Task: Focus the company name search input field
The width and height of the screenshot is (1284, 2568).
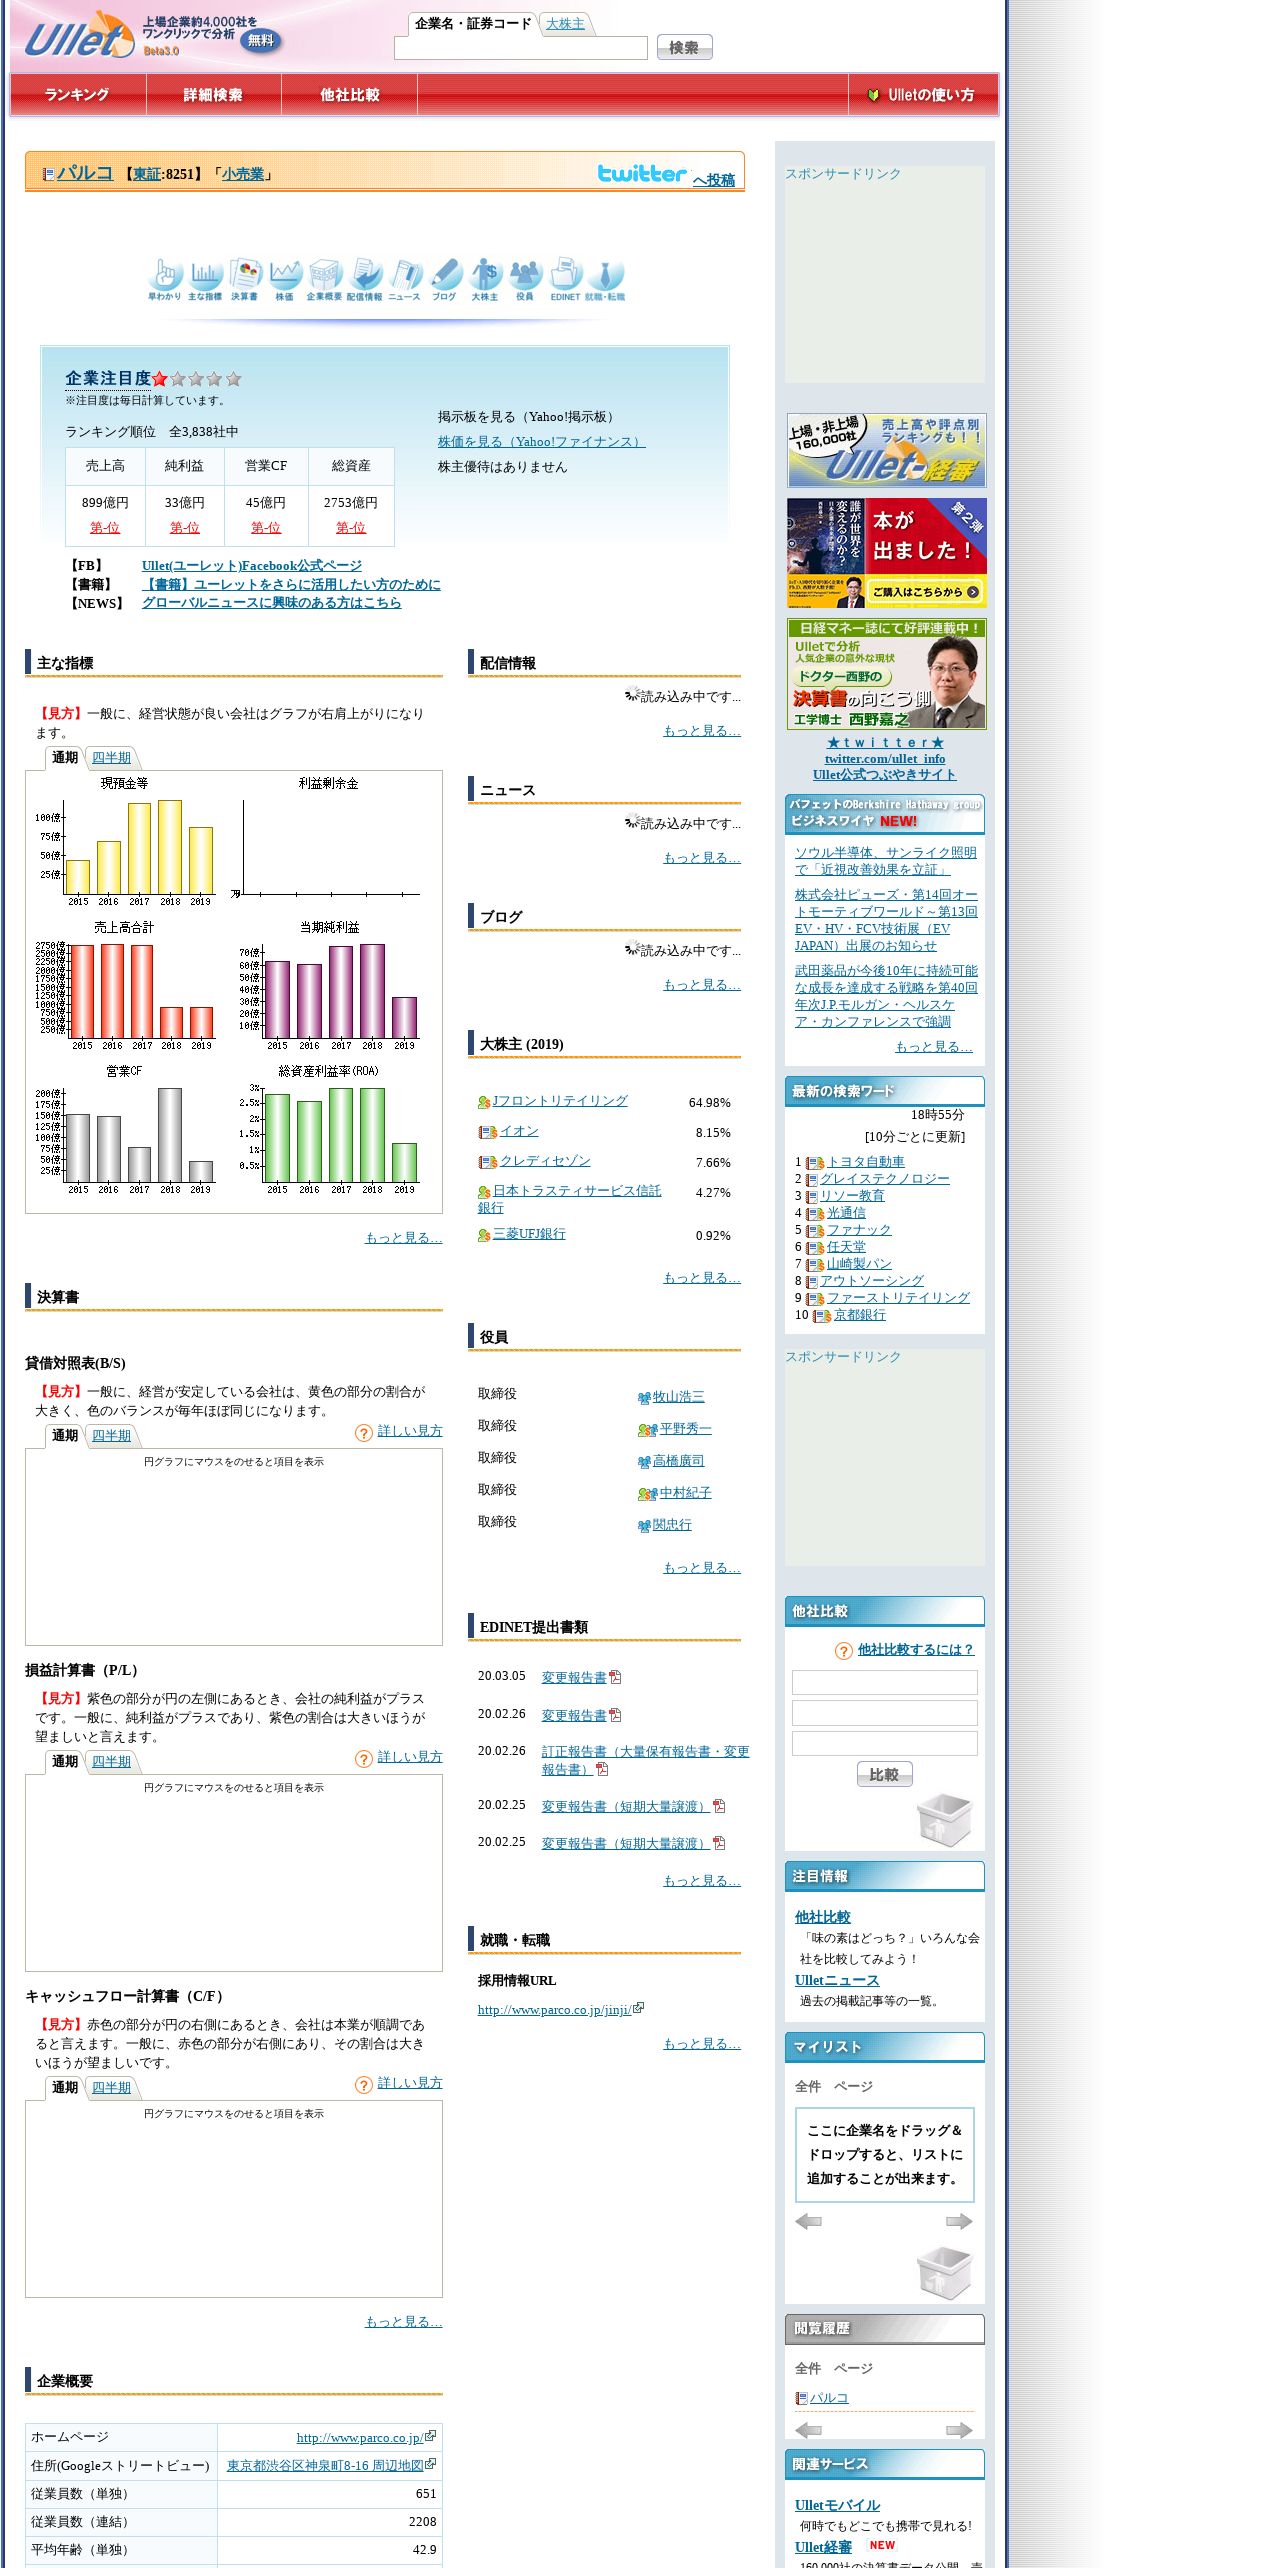Action: (x=521, y=48)
